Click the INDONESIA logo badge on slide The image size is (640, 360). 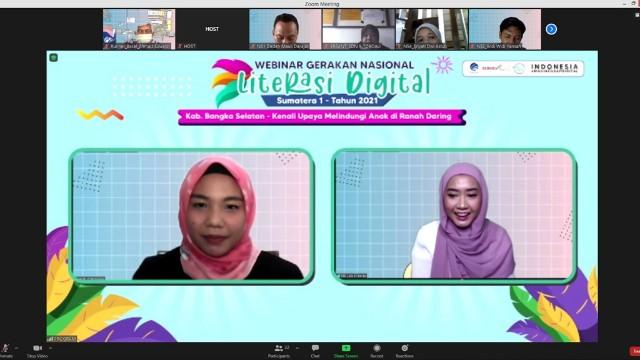[523, 68]
